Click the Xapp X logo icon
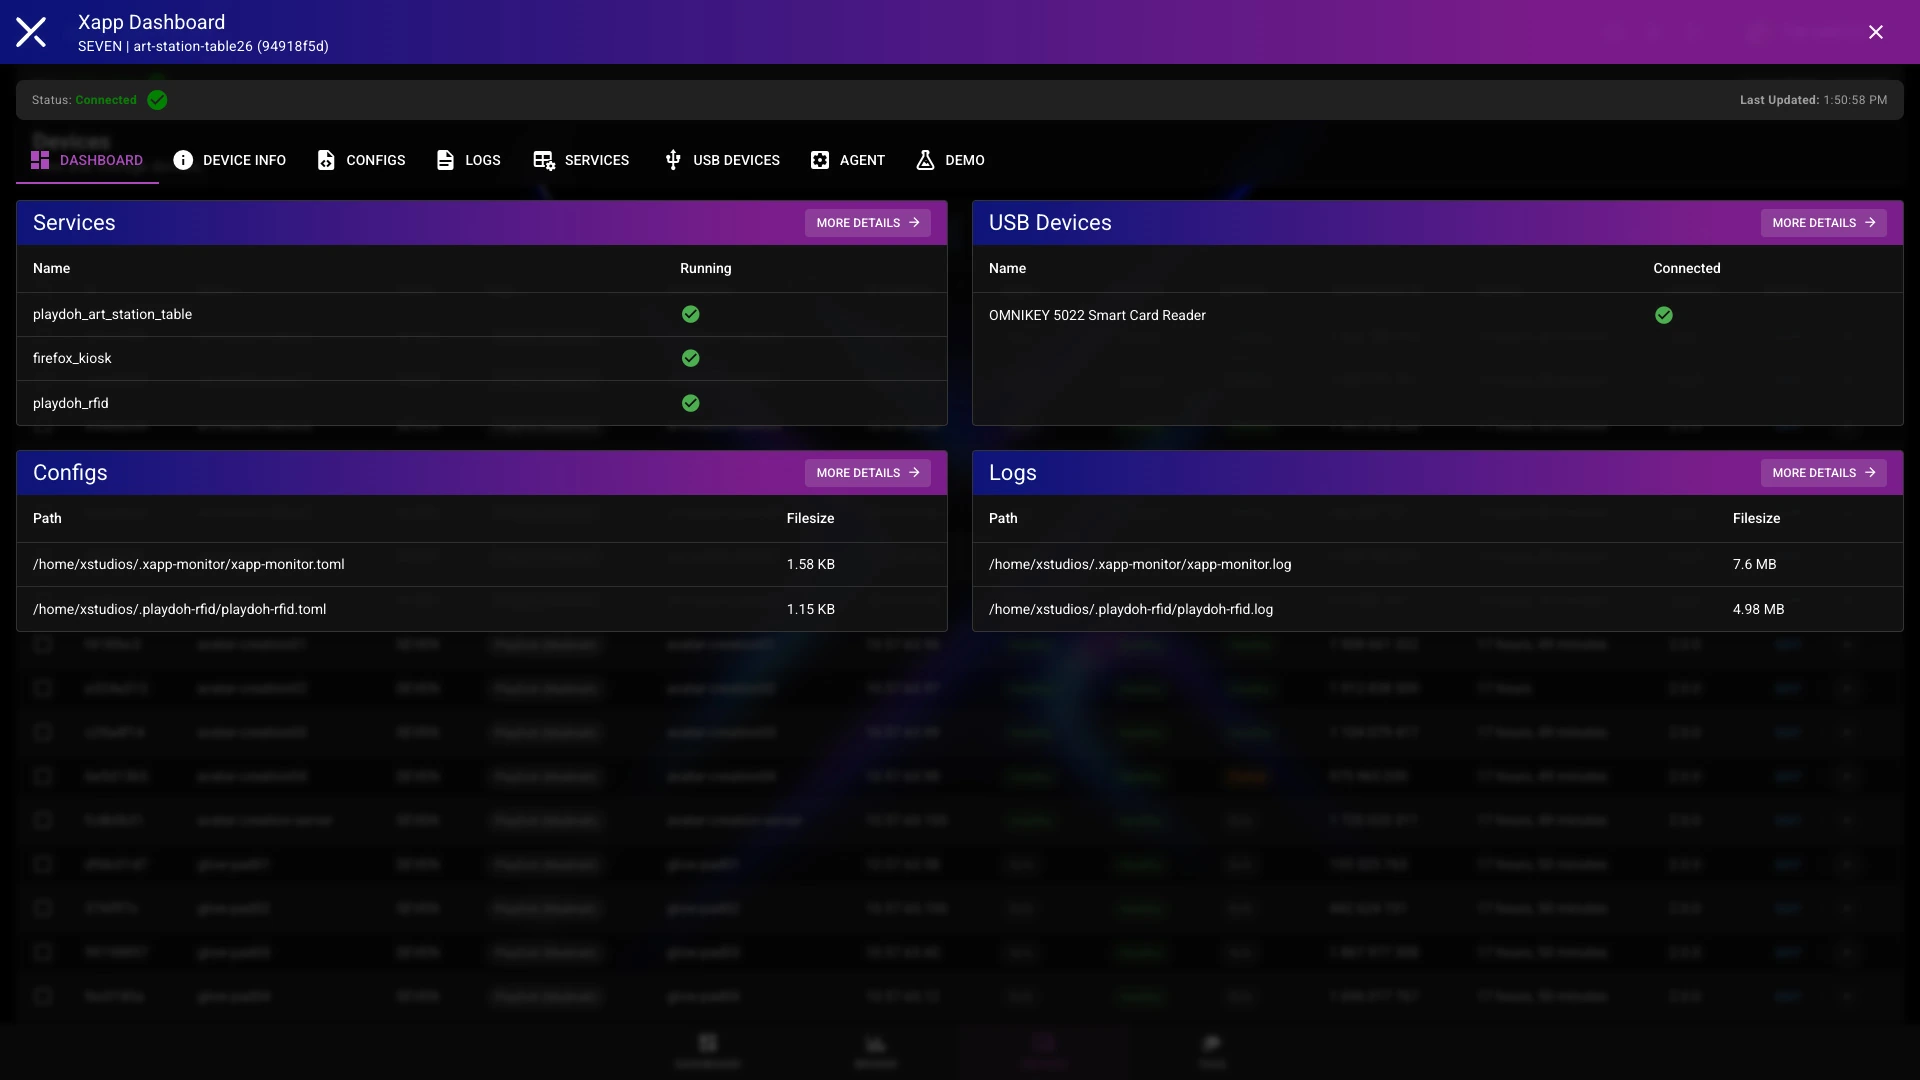 tap(31, 32)
